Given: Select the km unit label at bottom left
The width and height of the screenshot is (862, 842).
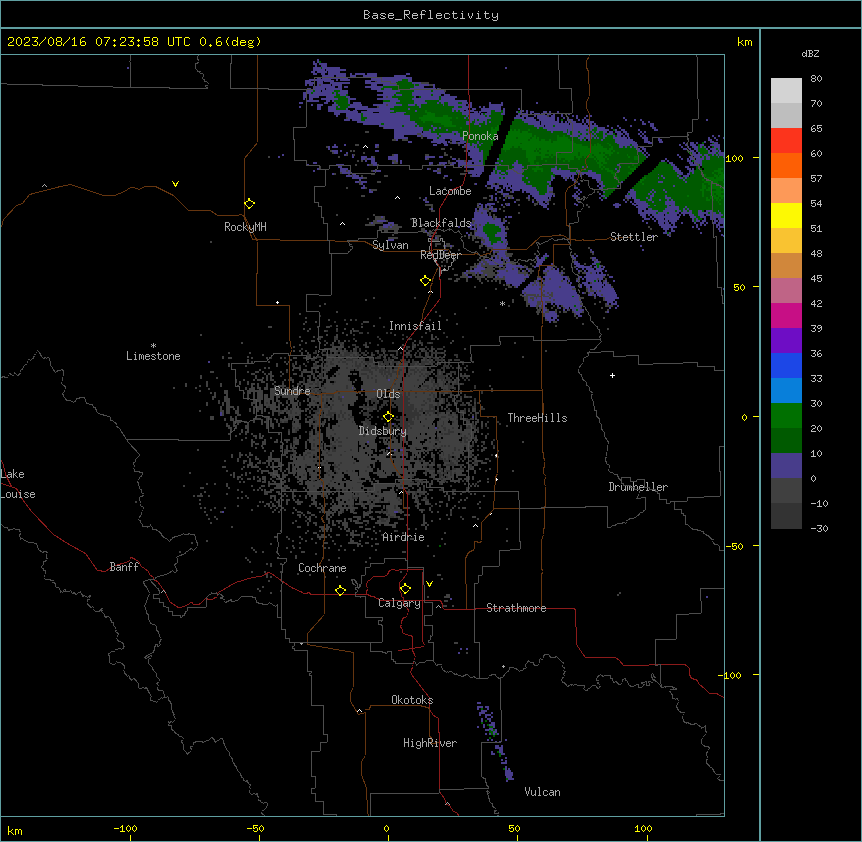Looking at the screenshot, I should pyautogui.click(x=15, y=831).
